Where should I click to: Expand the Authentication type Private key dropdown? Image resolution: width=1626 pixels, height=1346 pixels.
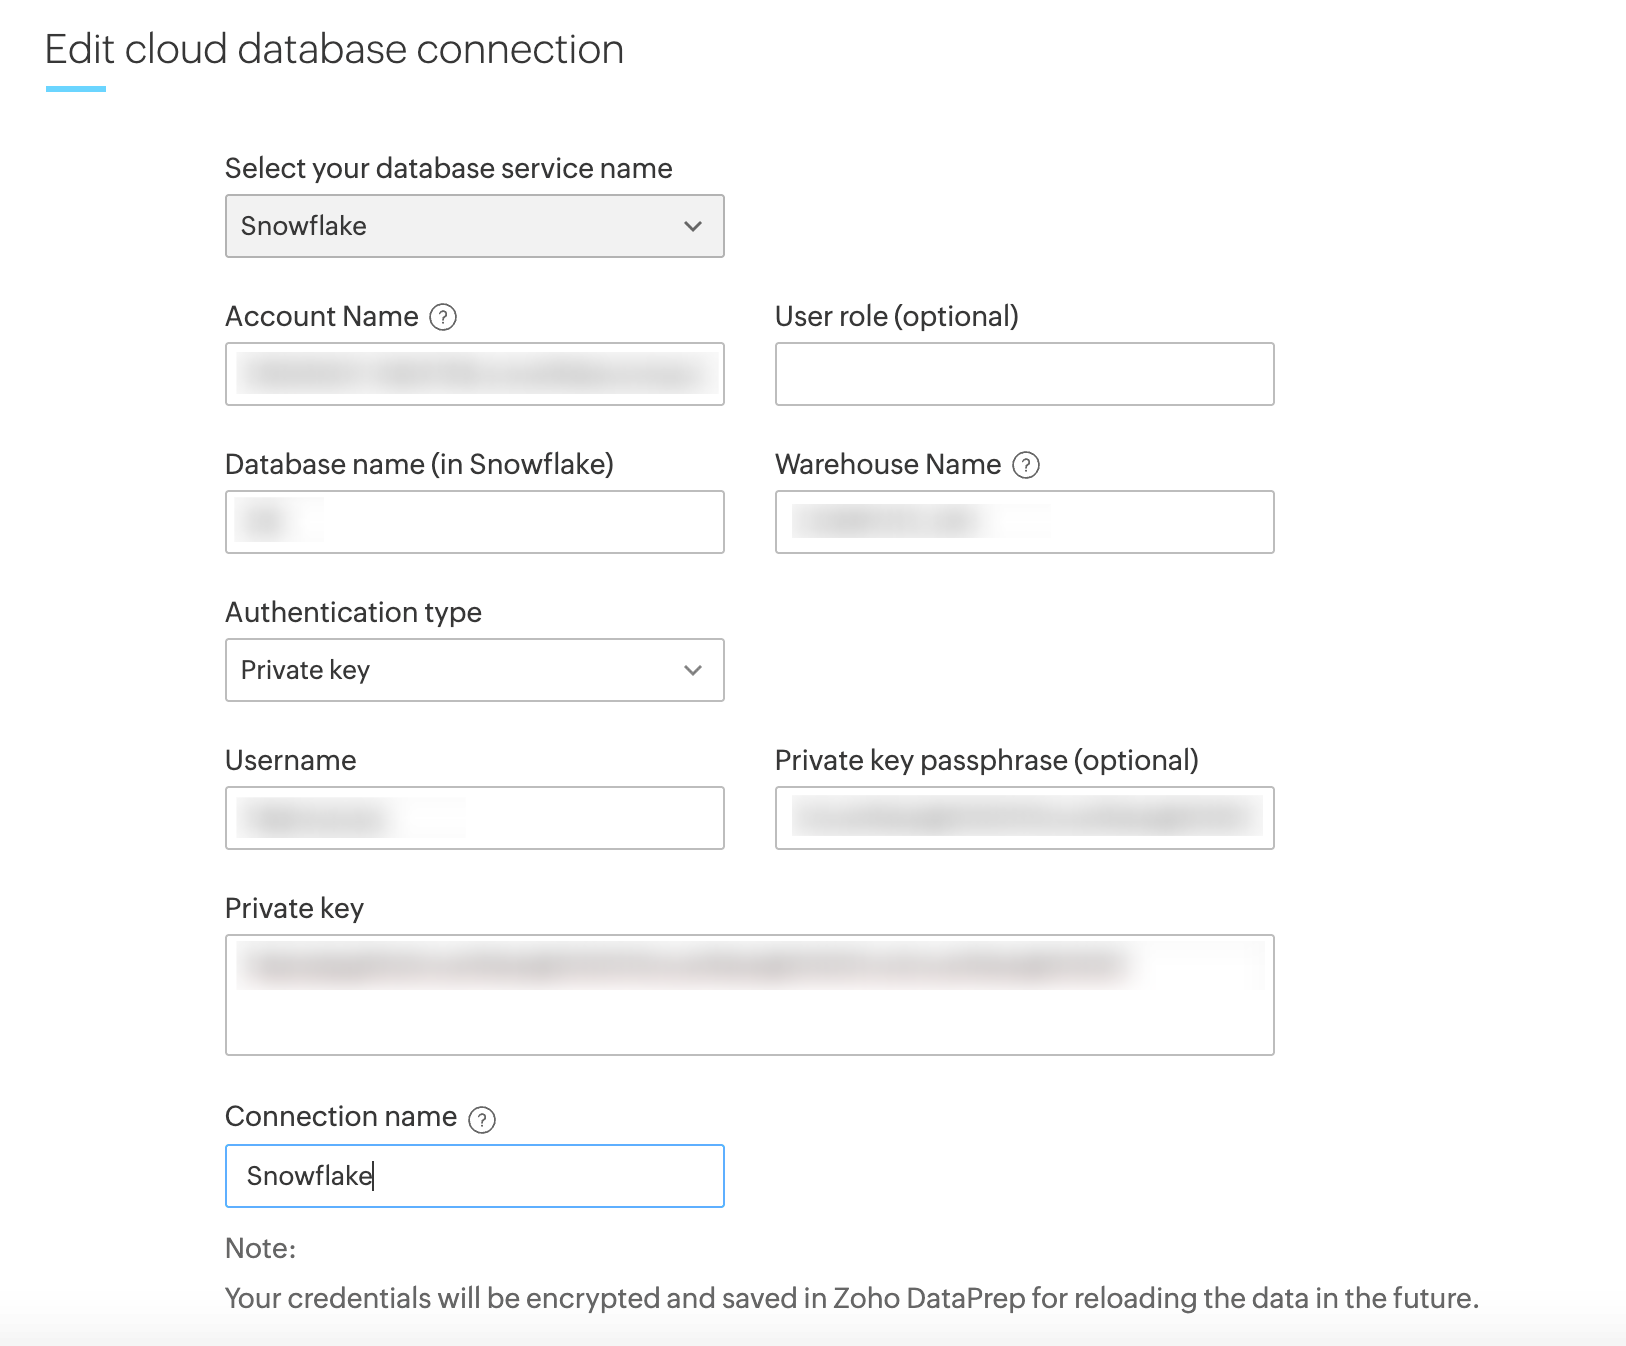coord(474,670)
